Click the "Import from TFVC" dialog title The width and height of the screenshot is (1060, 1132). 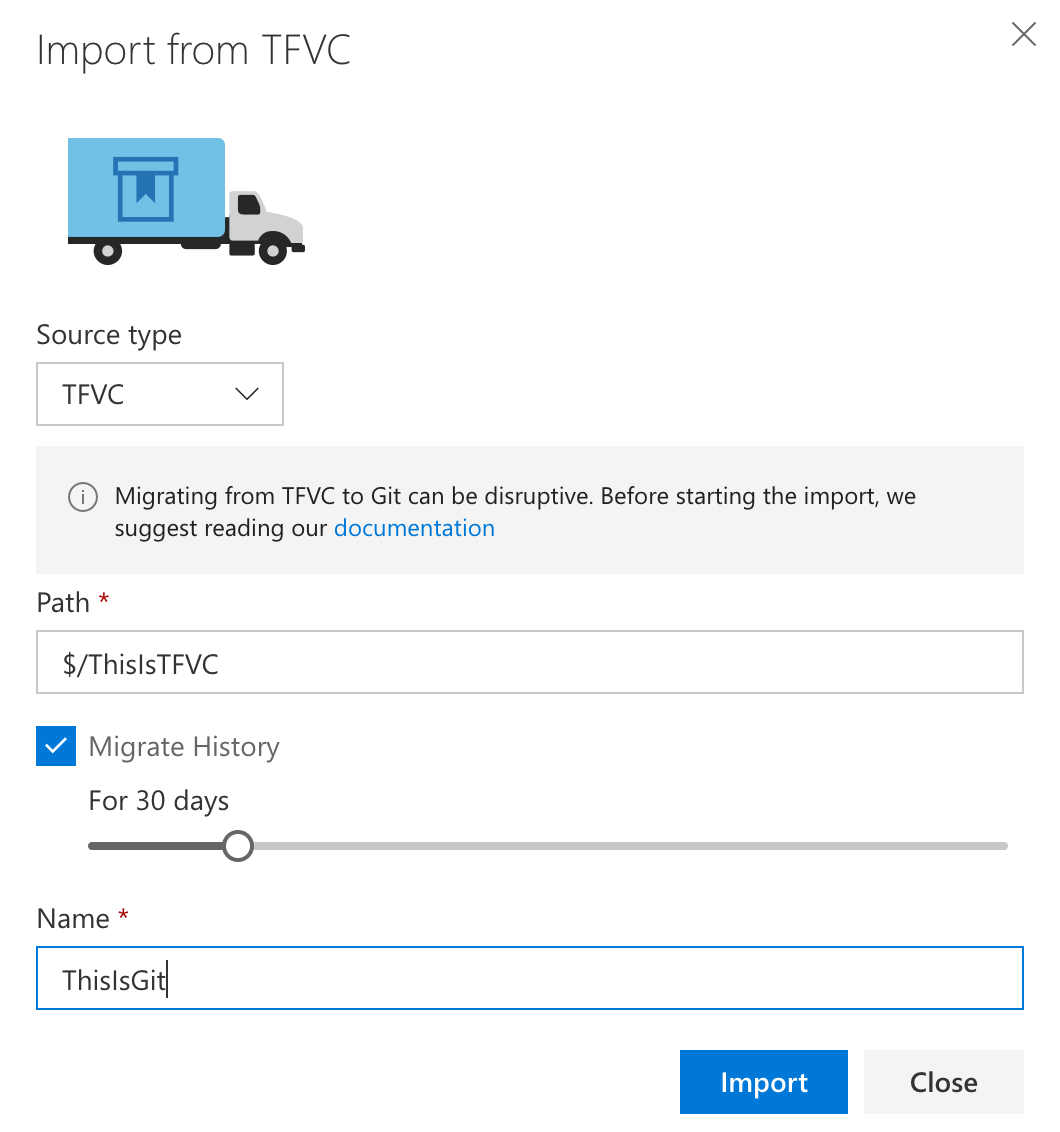pyautogui.click(x=194, y=50)
